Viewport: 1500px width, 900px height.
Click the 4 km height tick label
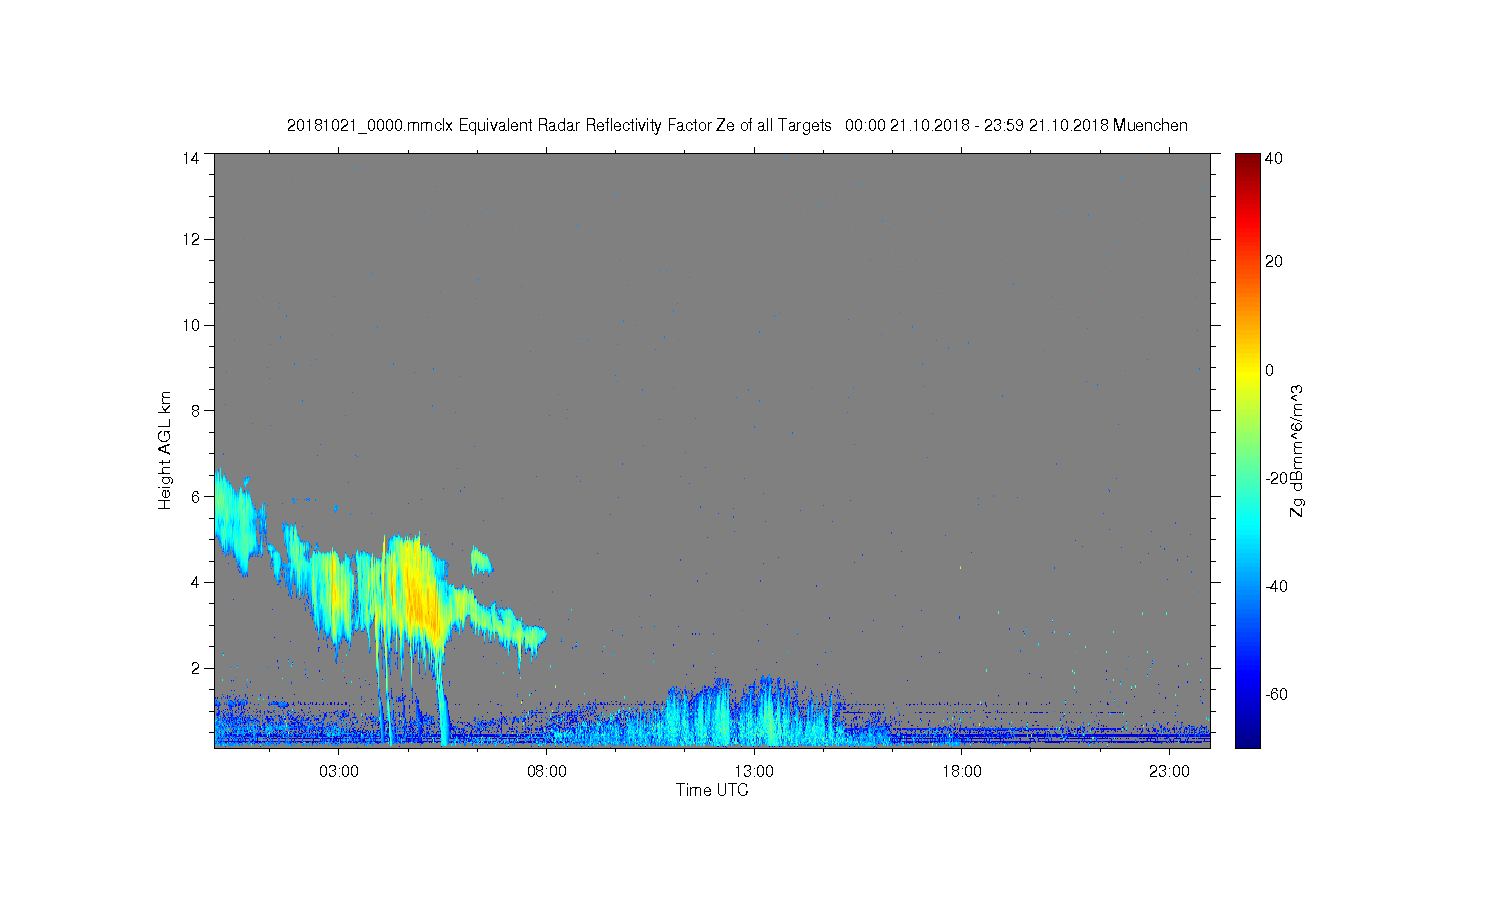click(196, 582)
